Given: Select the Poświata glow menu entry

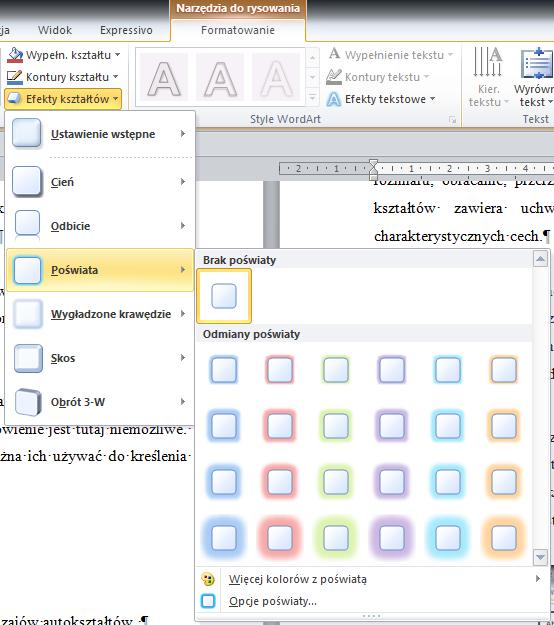Looking at the screenshot, I should pyautogui.click(x=100, y=270).
